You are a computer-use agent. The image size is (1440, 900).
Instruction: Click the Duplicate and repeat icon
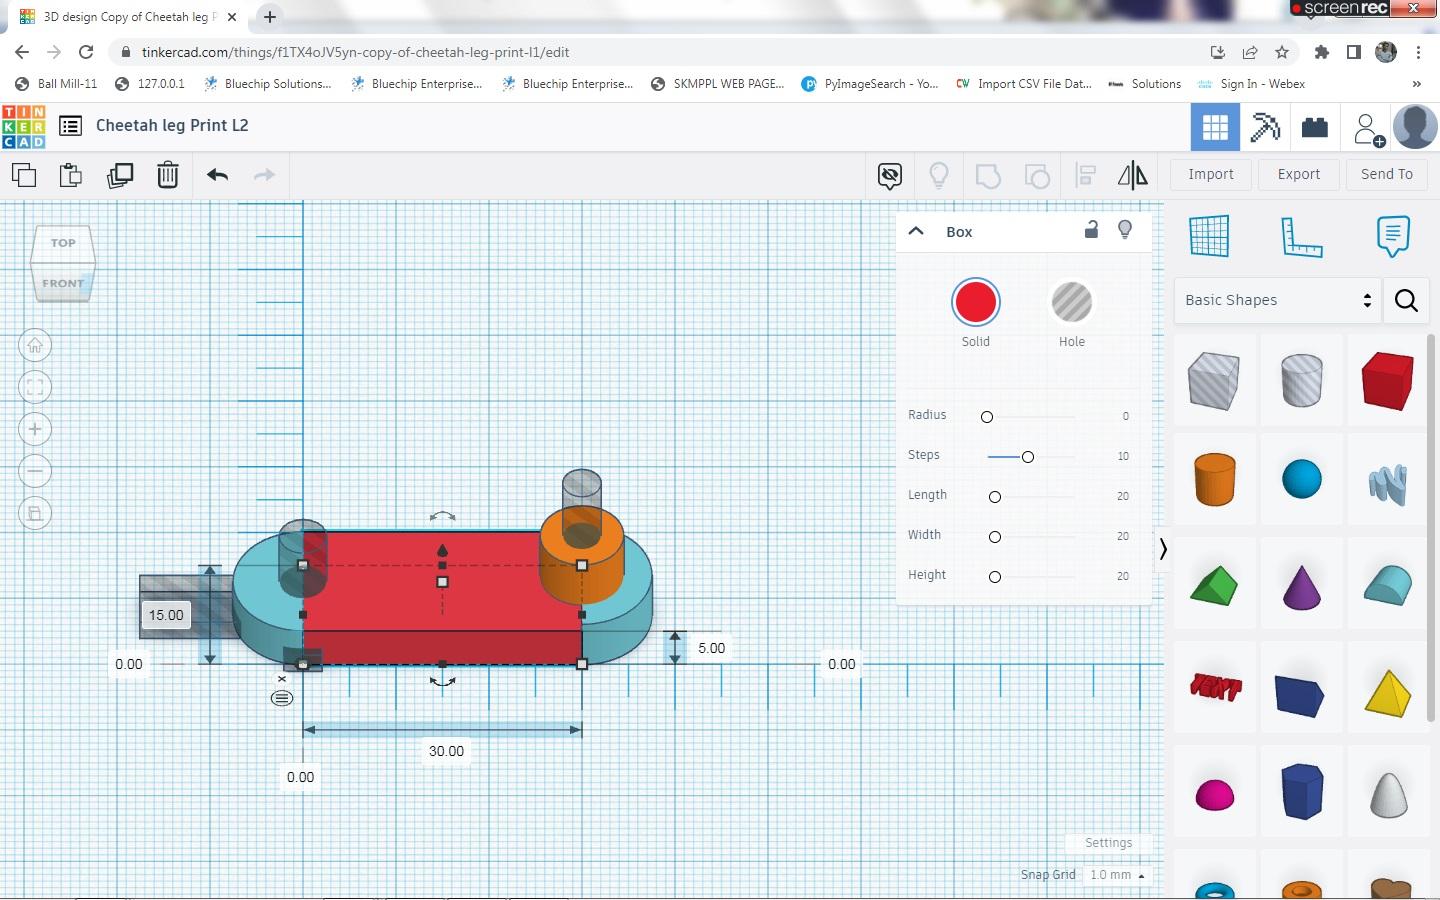(120, 175)
